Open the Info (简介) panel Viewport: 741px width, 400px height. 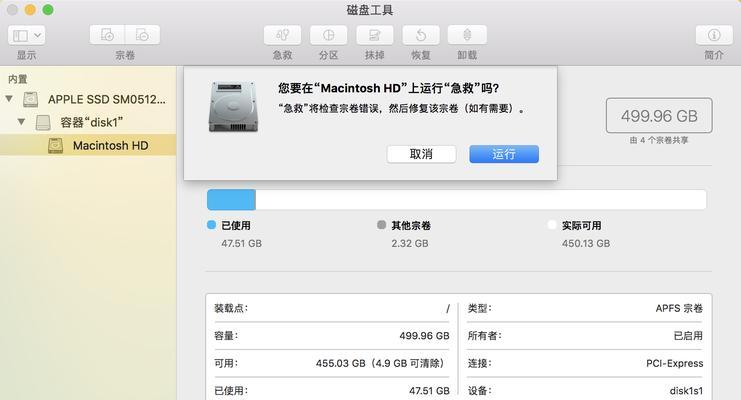coord(714,35)
